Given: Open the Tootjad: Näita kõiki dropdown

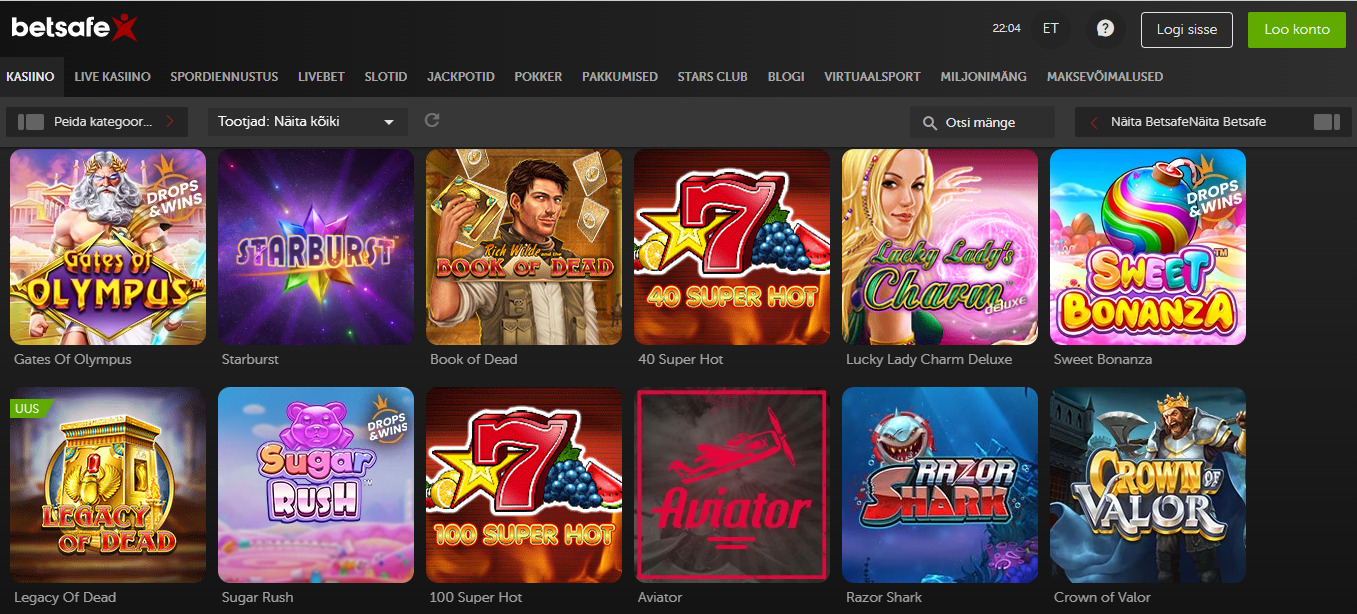Looking at the screenshot, I should click(307, 122).
